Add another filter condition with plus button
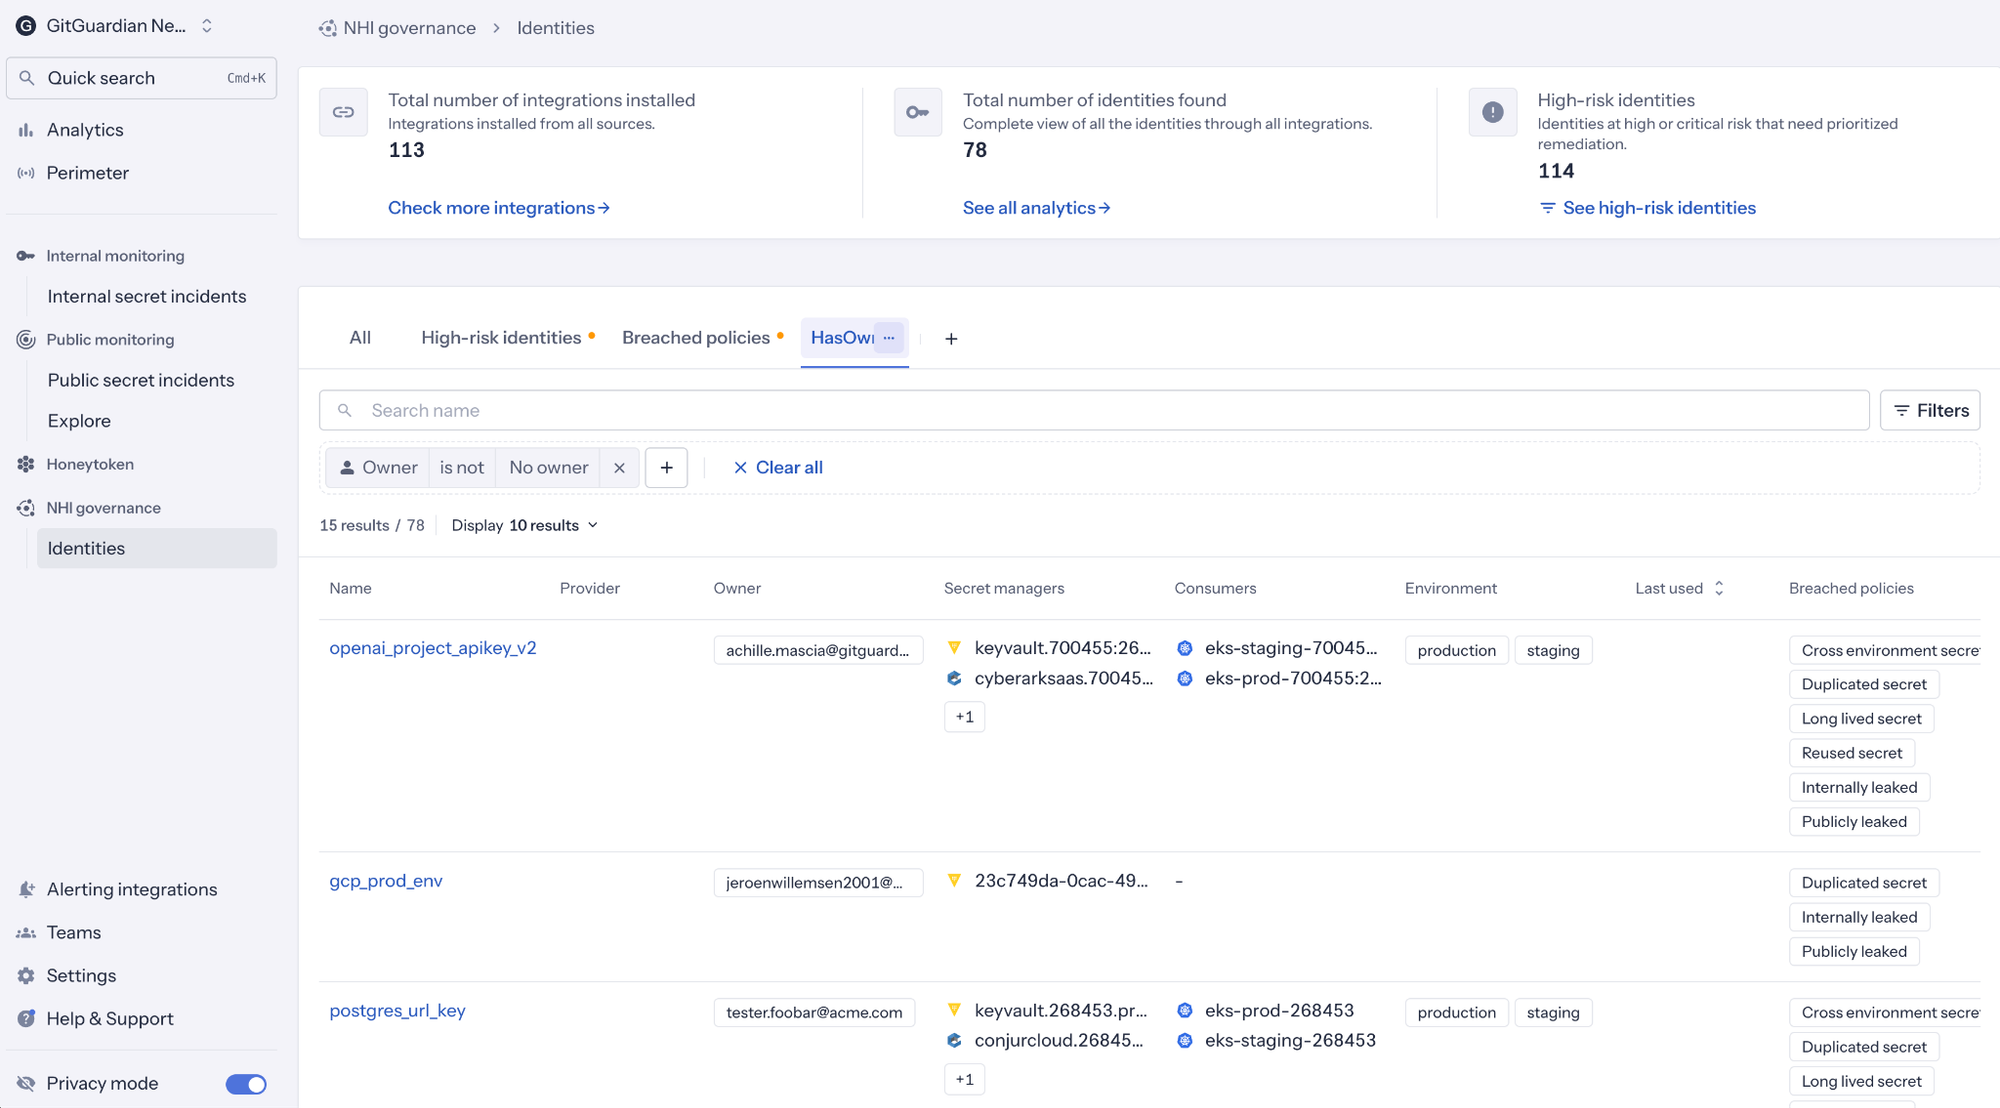This screenshot has height=1108, width=2000. tap(666, 467)
